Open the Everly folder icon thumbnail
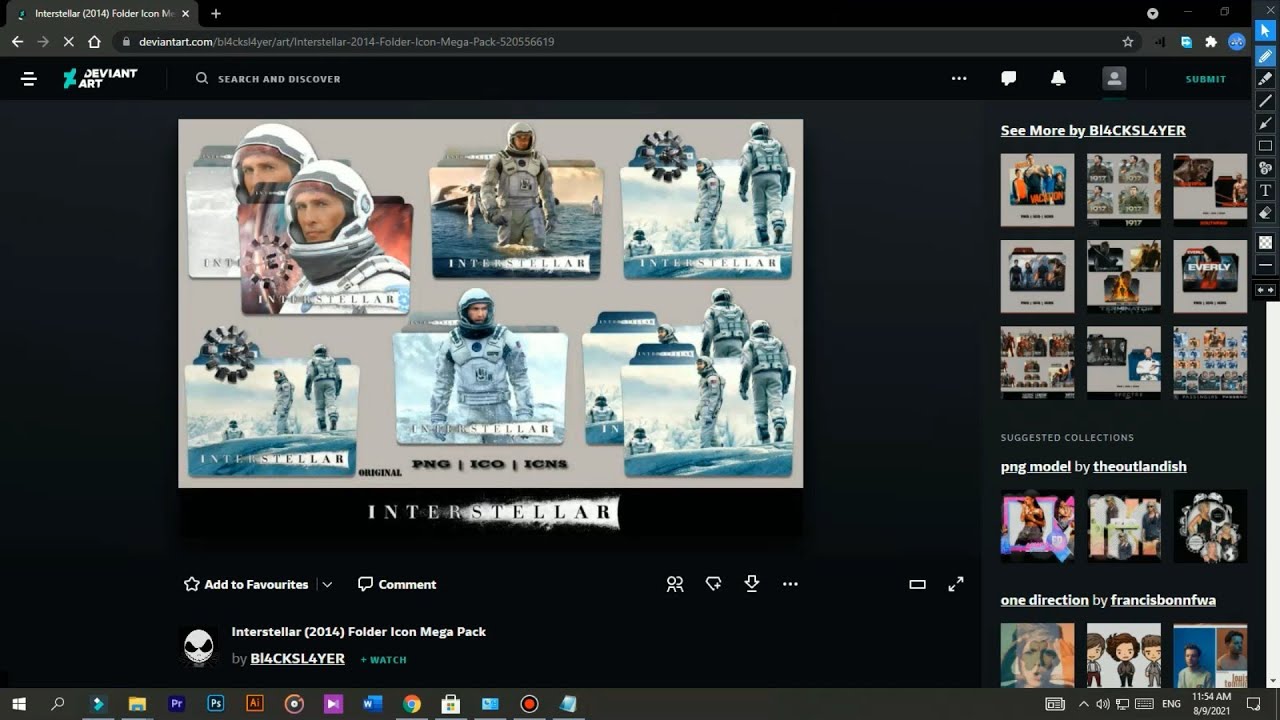The image size is (1280, 720). click(1210, 276)
